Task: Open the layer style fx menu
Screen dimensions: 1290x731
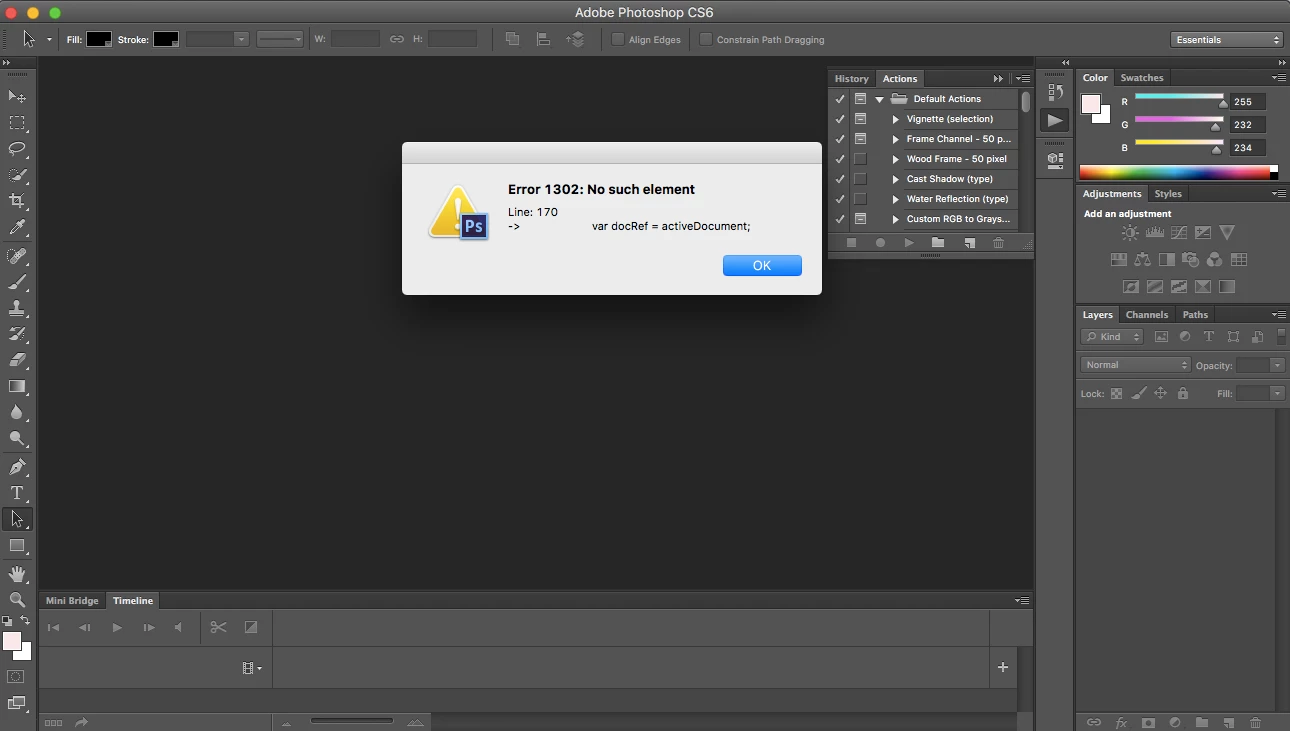Action: point(1121,722)
